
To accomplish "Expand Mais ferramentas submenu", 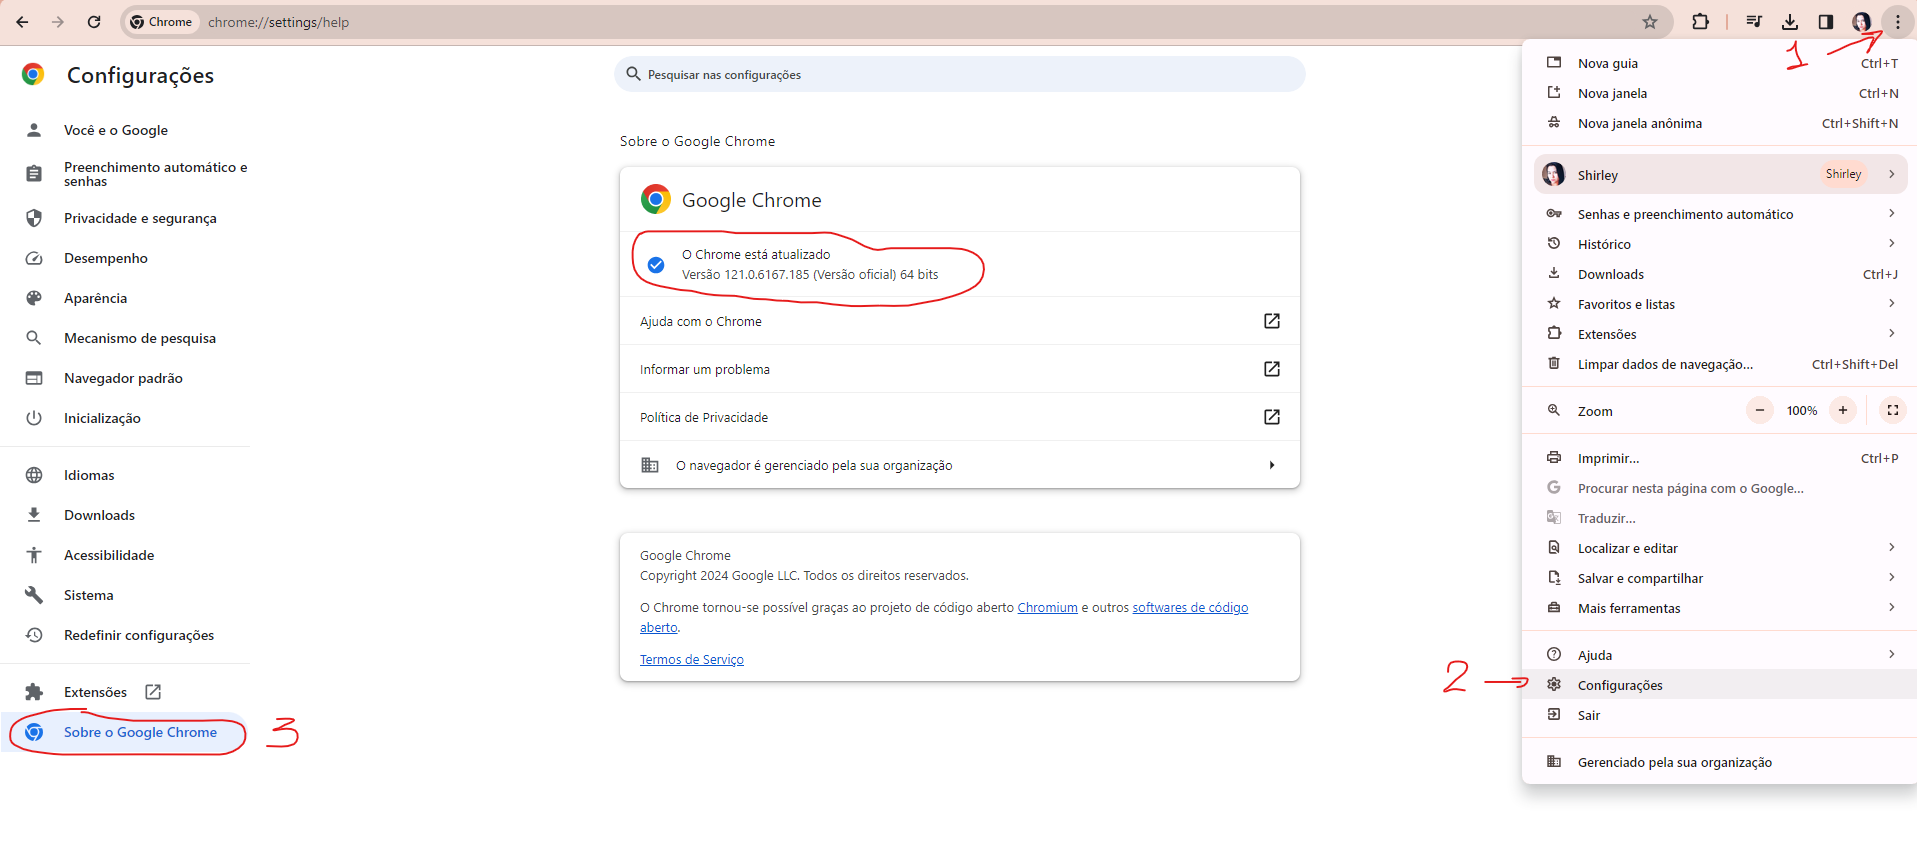I will click(1719, 608).
